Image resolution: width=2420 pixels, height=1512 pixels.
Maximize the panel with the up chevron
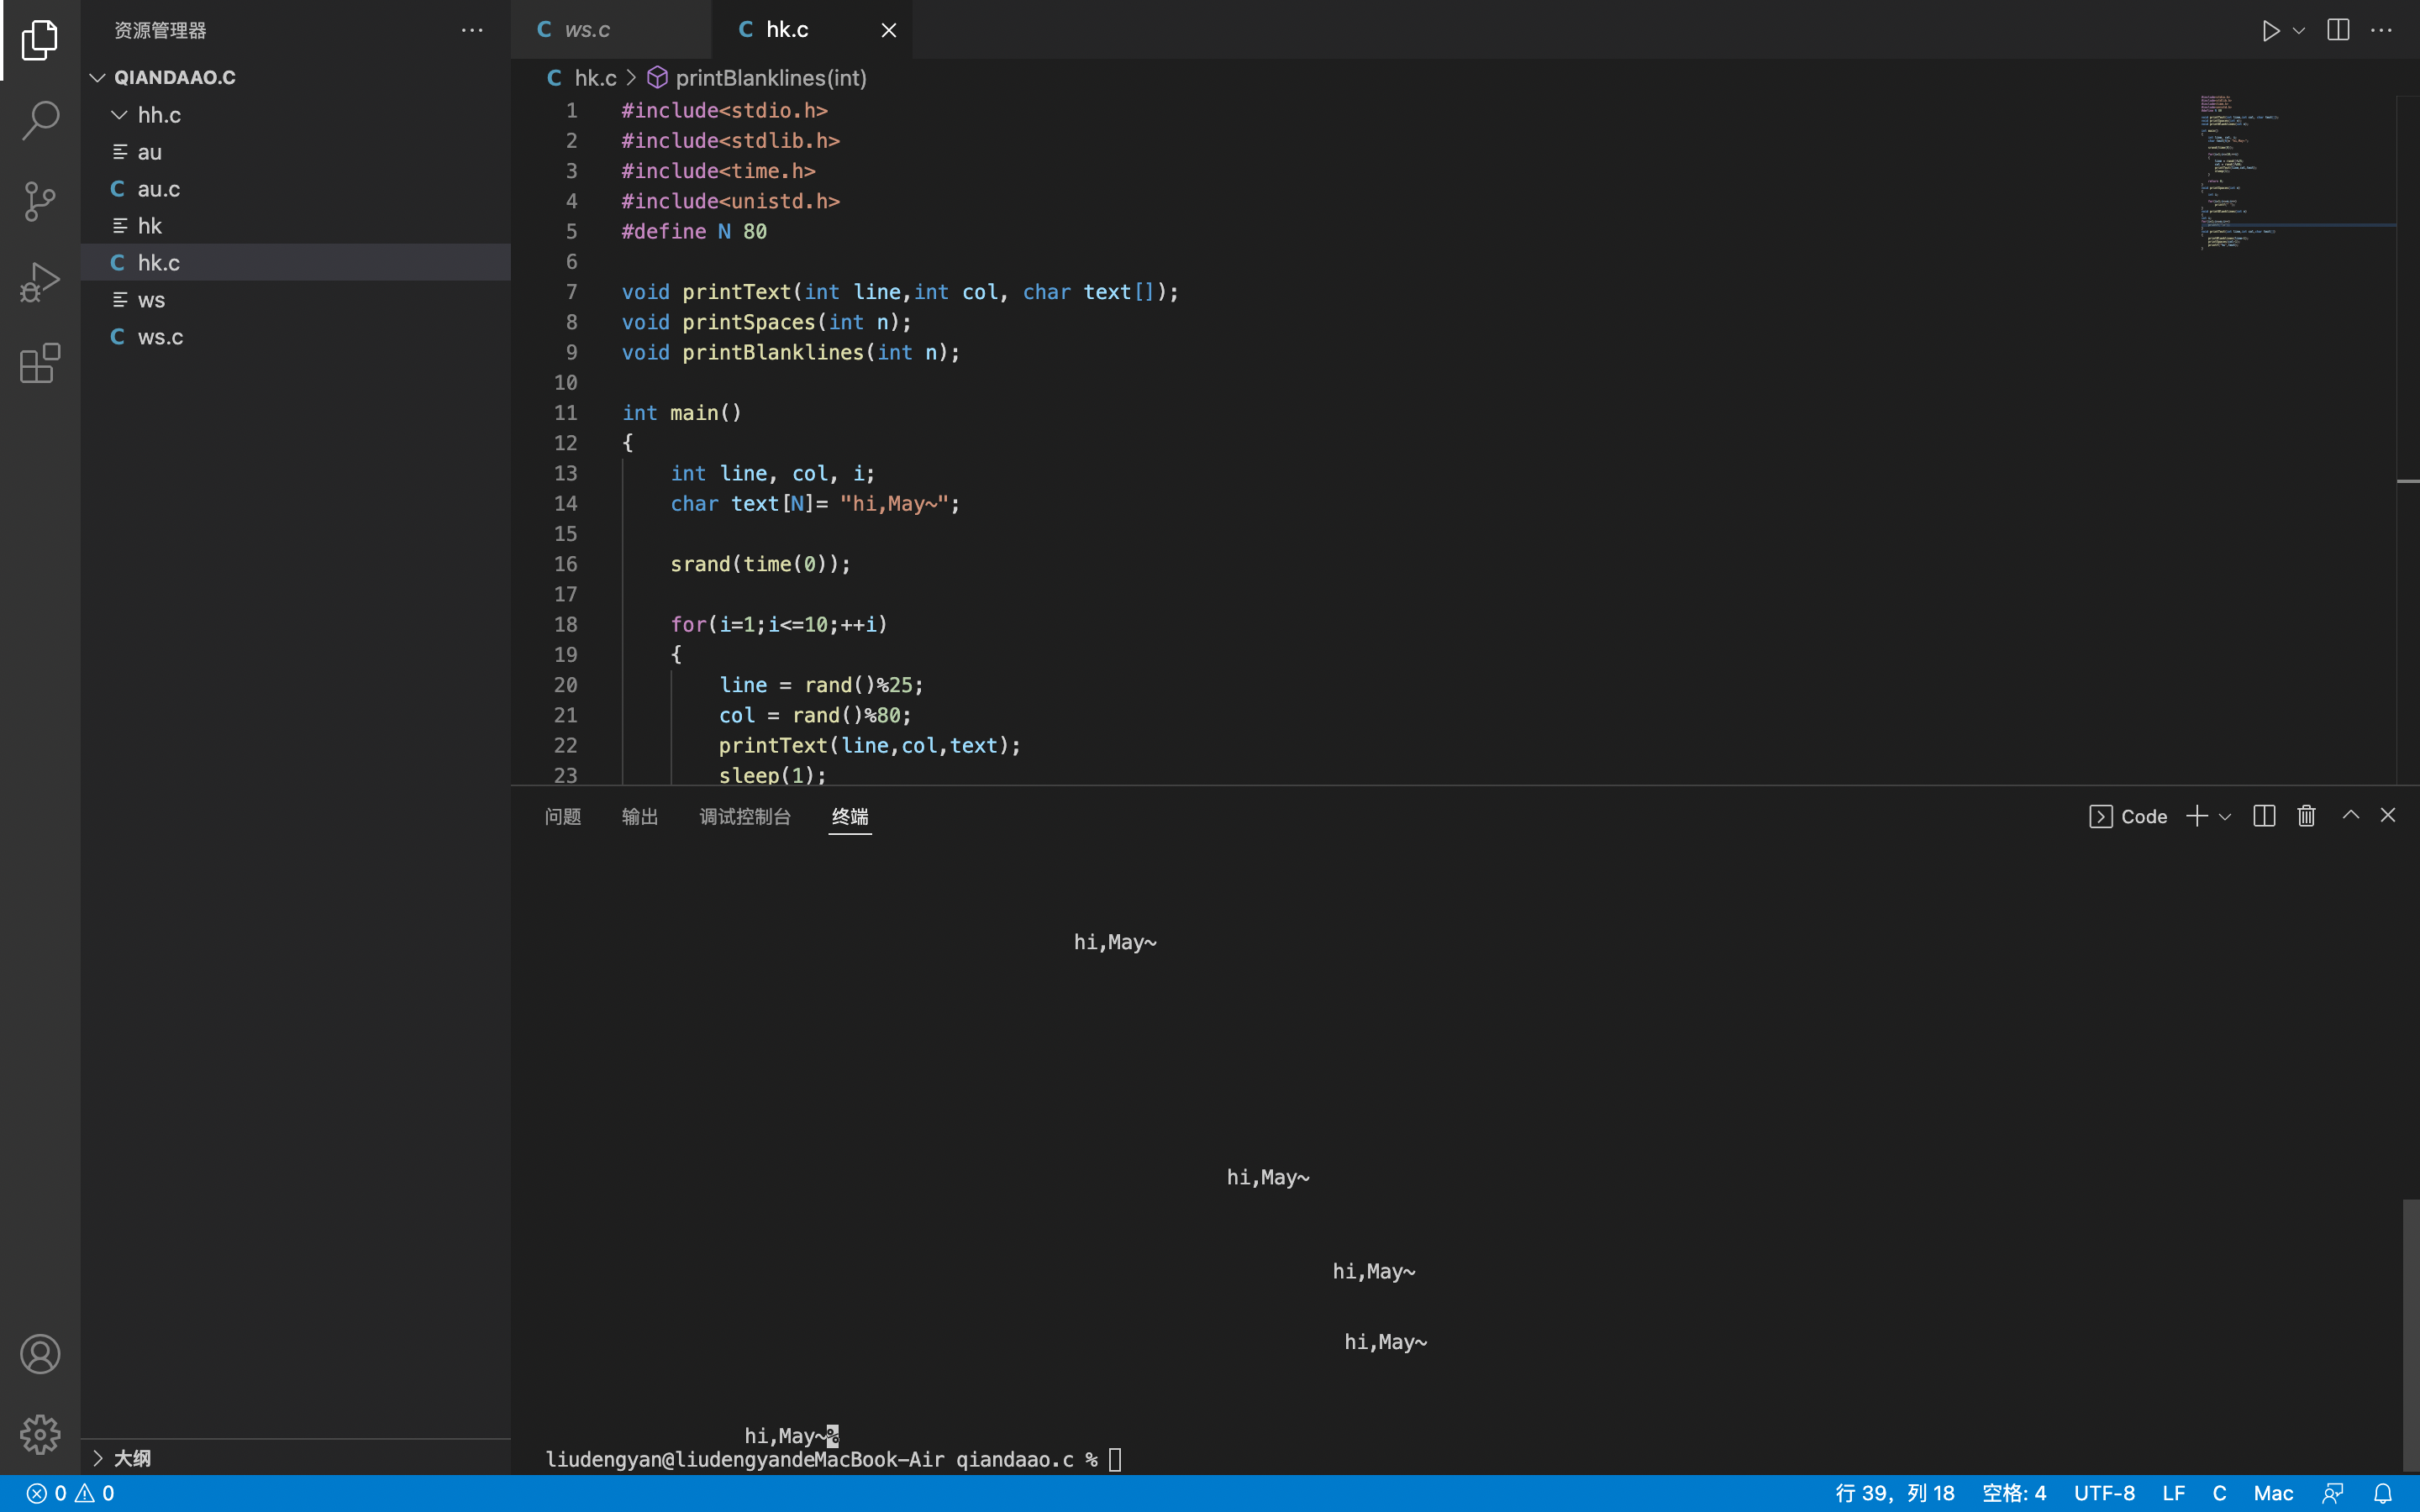2351,816
